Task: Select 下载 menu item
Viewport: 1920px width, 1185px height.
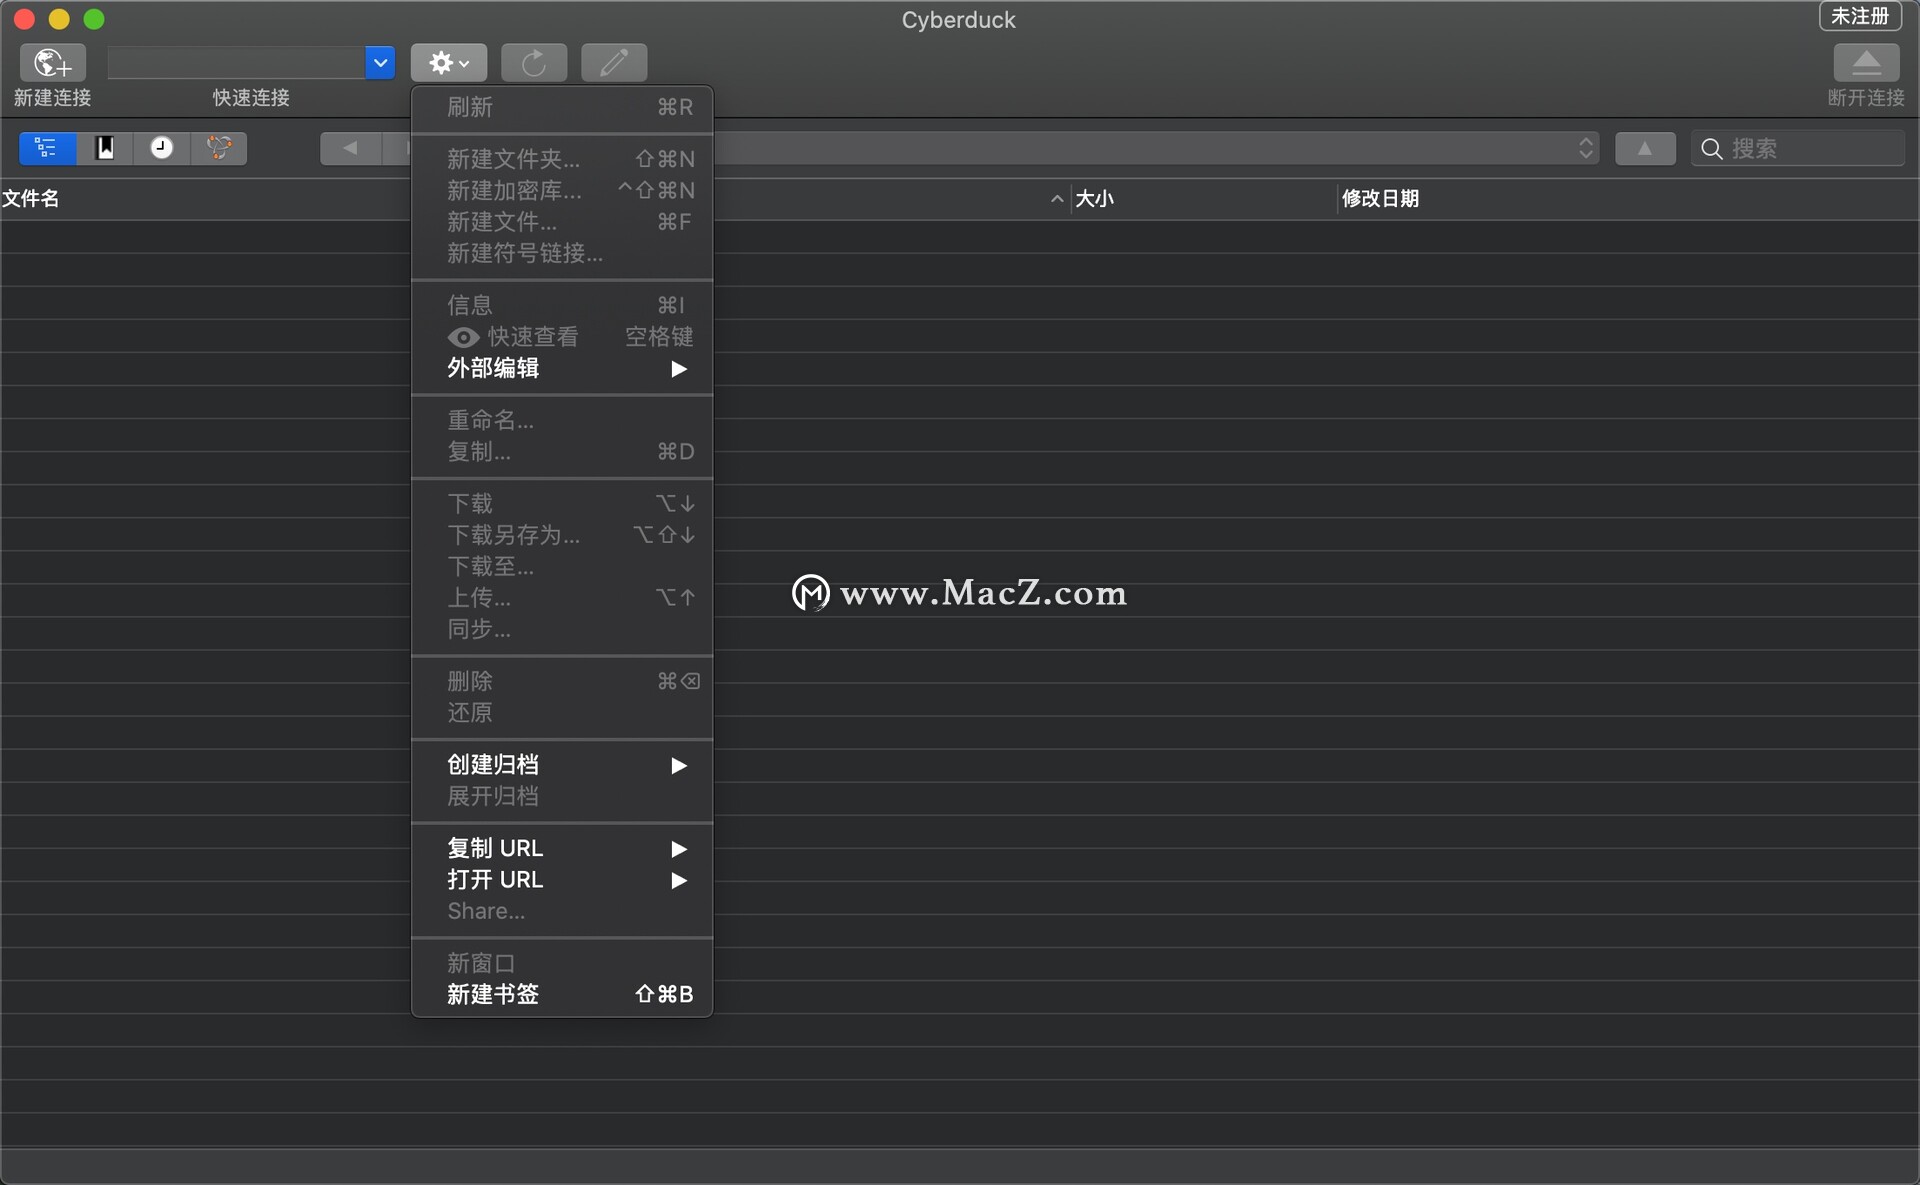Action: point(562,503)
